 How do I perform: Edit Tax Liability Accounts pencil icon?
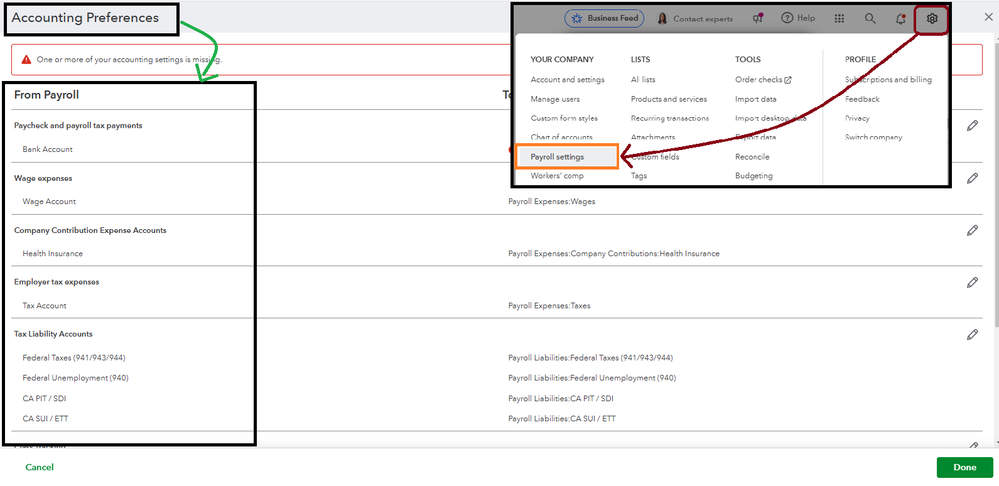point(972,334)
